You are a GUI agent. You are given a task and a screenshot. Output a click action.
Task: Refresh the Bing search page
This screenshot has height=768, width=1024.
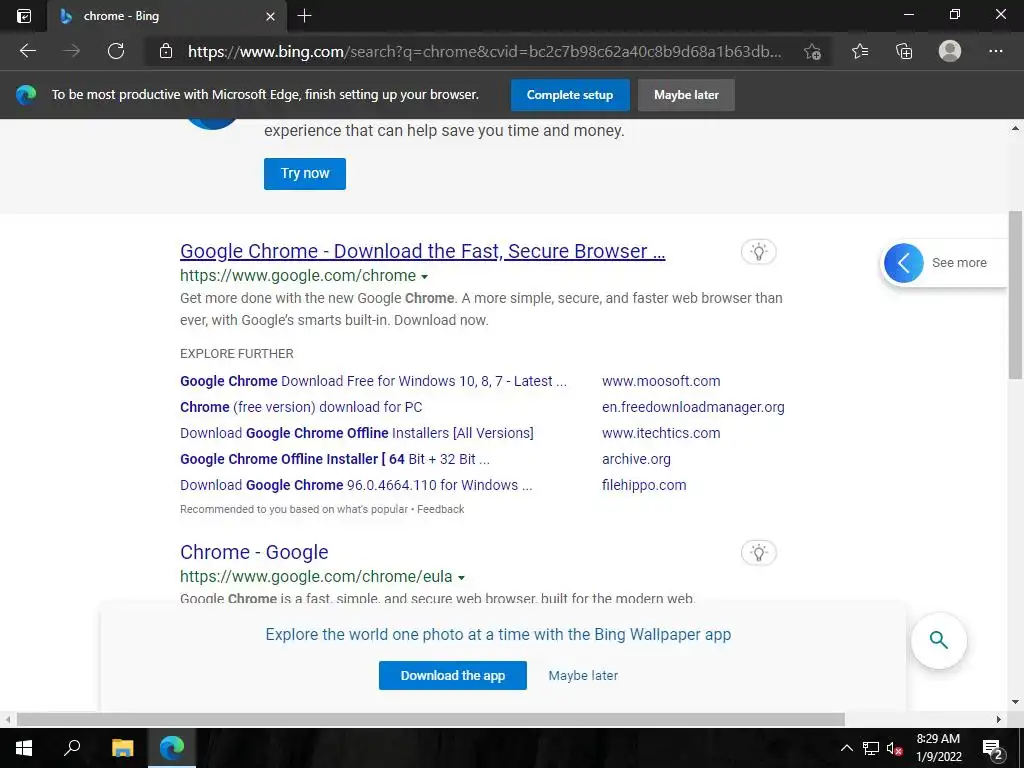(x=116, y=51)
